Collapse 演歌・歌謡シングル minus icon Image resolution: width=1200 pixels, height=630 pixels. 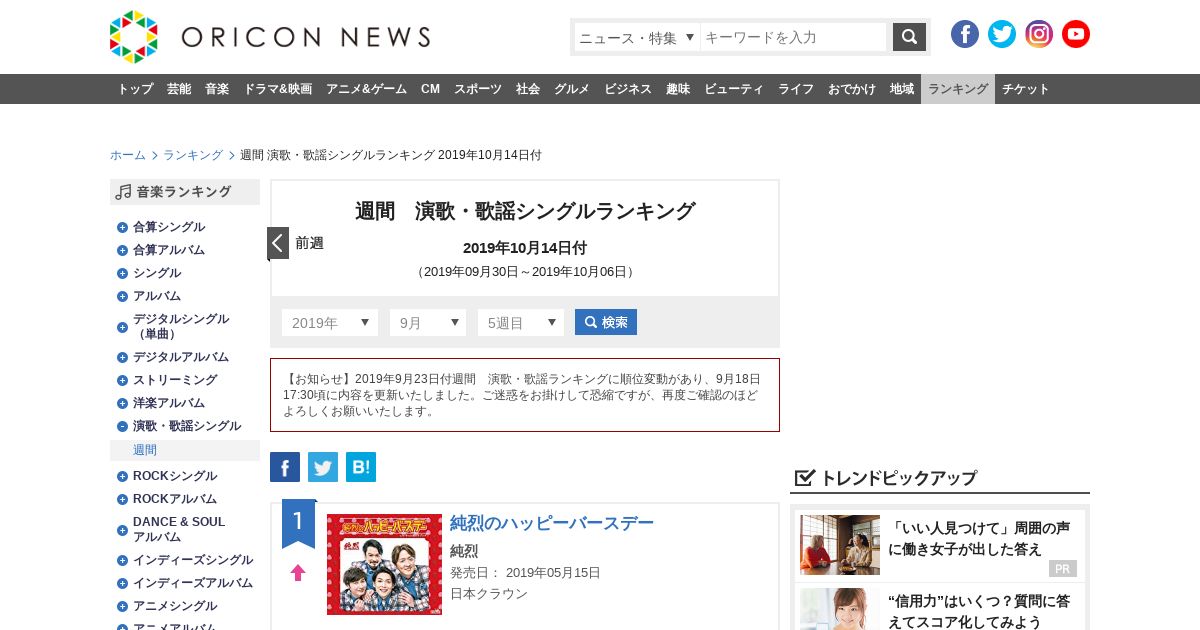(122, 426)
